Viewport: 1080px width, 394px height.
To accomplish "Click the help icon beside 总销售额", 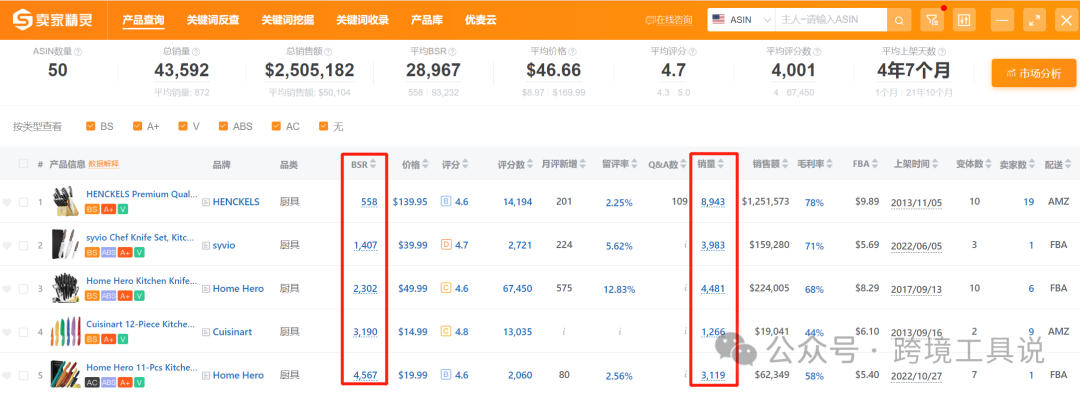I will [x=328, y=52].
